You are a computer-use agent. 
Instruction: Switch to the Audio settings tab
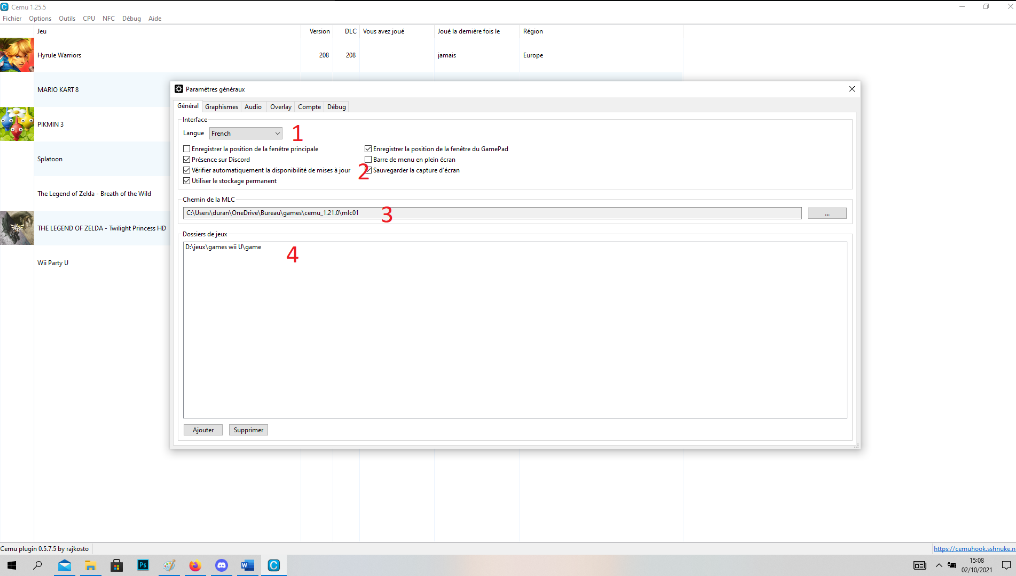coord(253,106)
